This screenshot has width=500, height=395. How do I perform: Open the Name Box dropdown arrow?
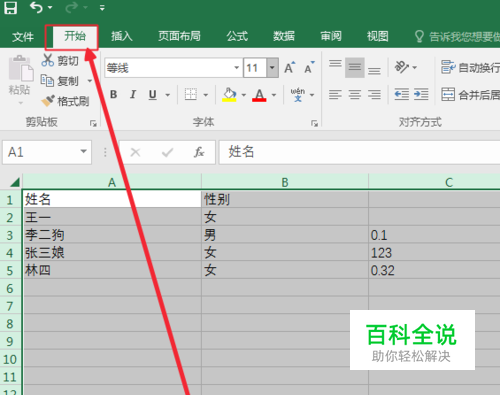tap(83, 152)
